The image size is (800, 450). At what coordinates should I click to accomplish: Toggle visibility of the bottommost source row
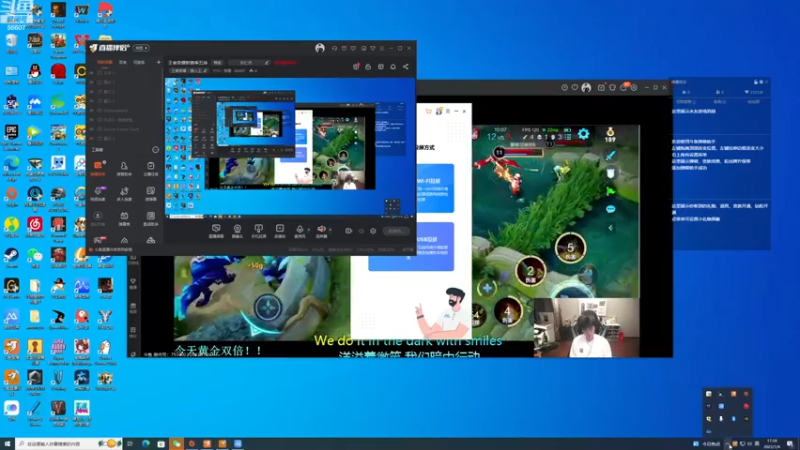pos(92,138)
